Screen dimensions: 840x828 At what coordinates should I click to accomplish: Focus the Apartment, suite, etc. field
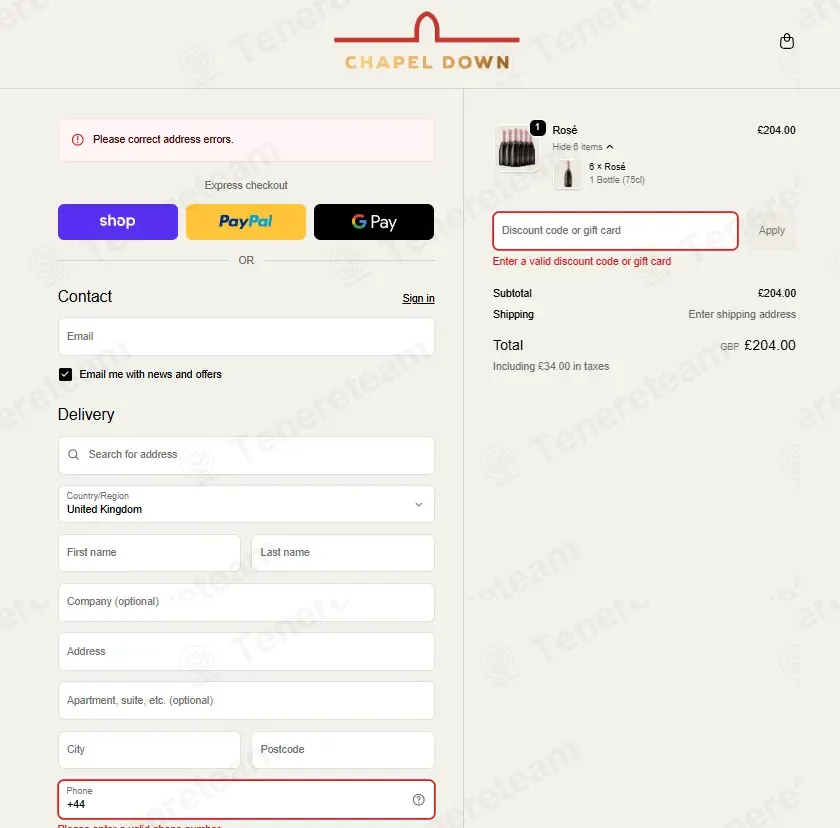pyautogui.click(x=246, y=701)
